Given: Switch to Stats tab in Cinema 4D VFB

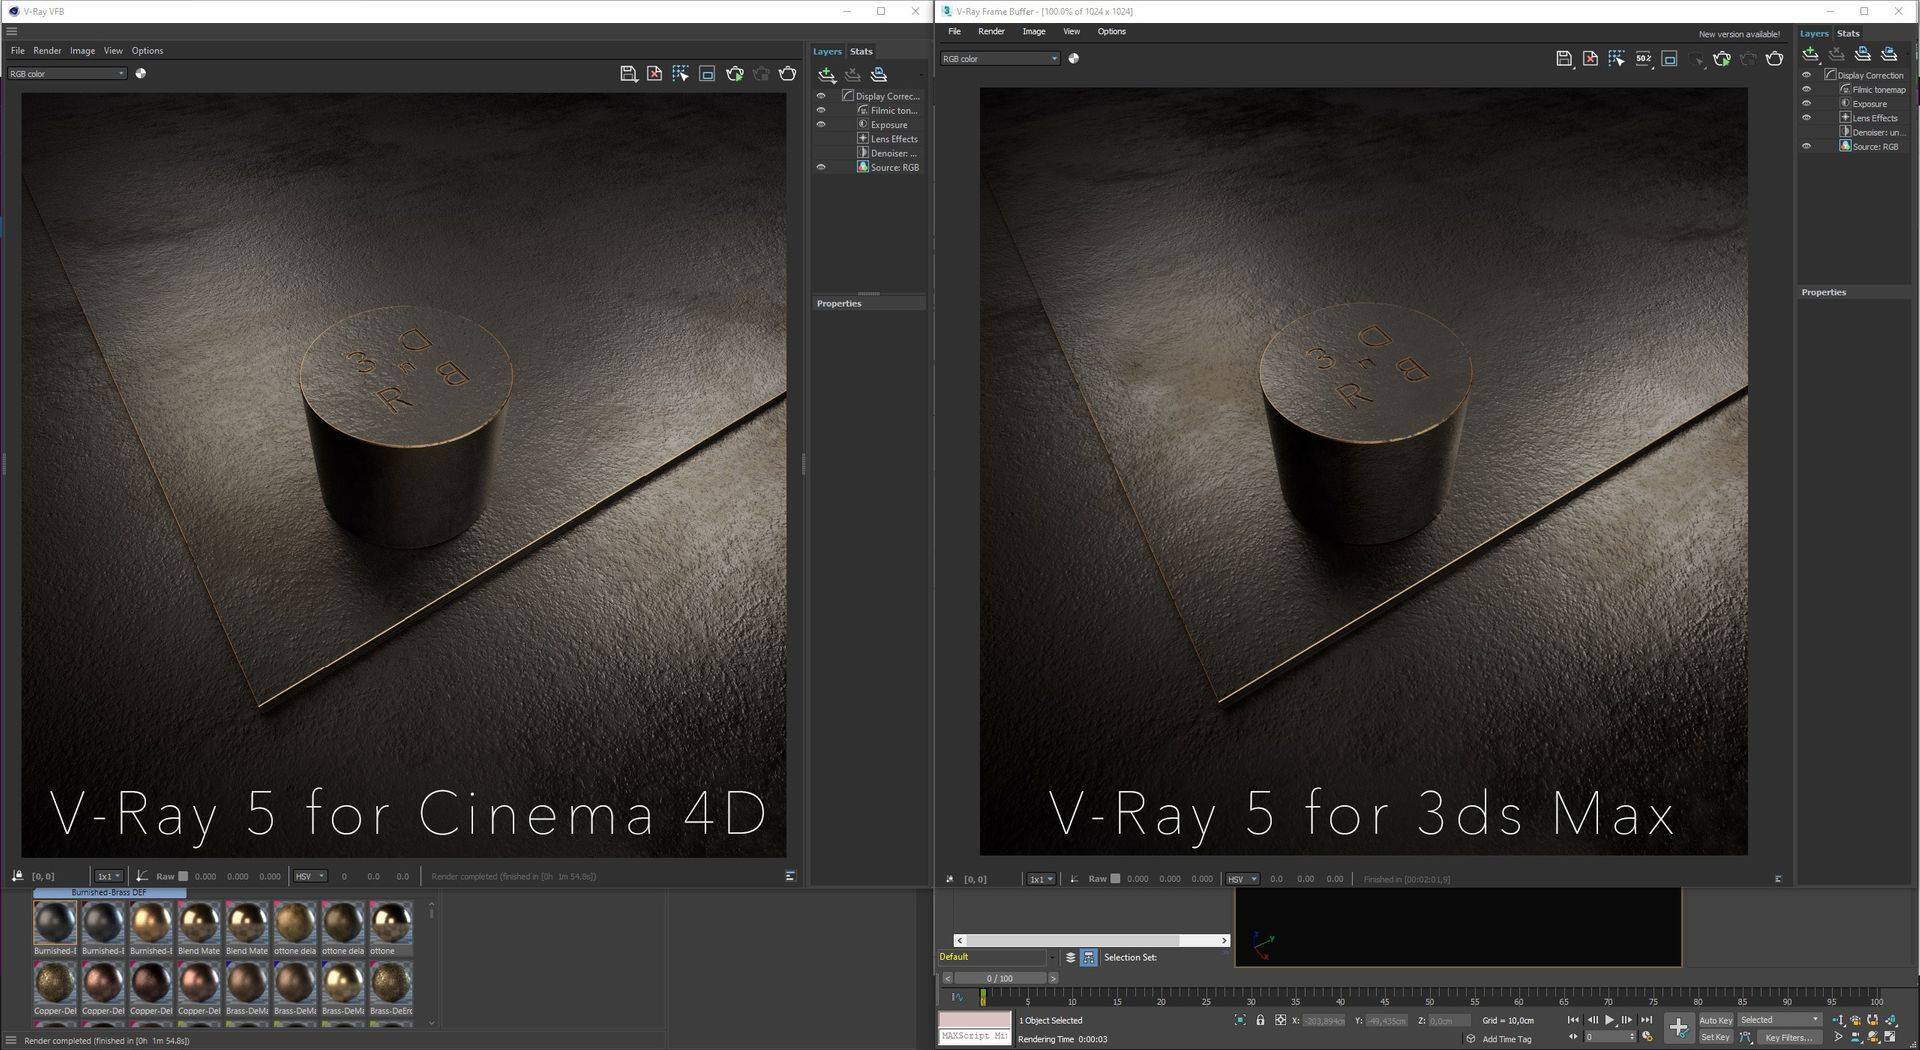Looking at the screenshot, I should tap(861, 51).
